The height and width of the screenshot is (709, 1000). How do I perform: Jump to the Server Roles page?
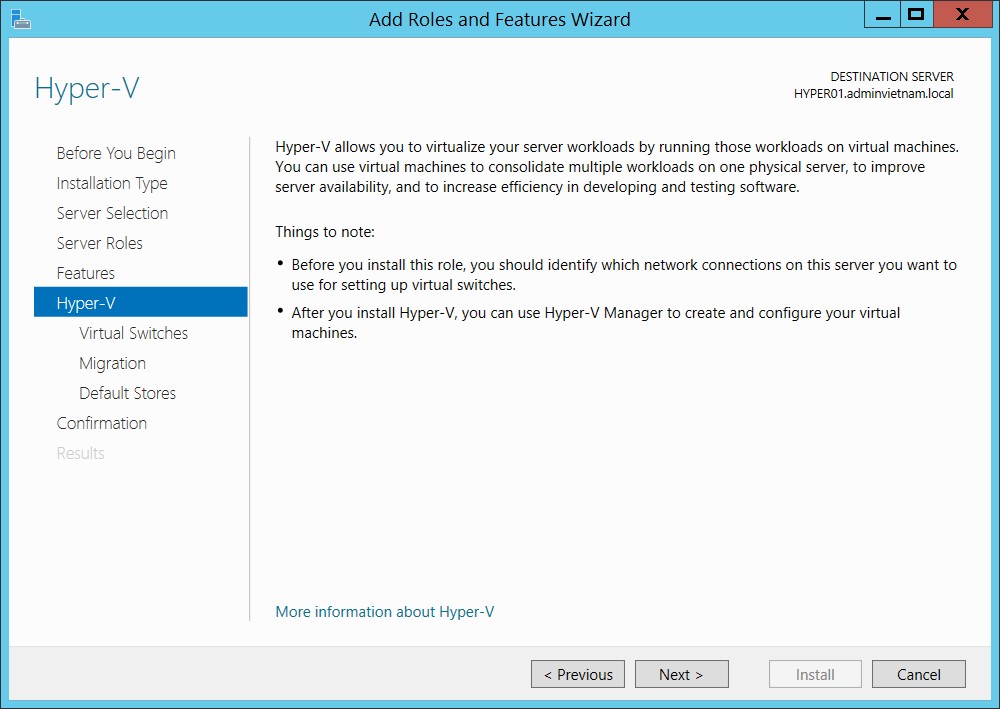[100, 243]
